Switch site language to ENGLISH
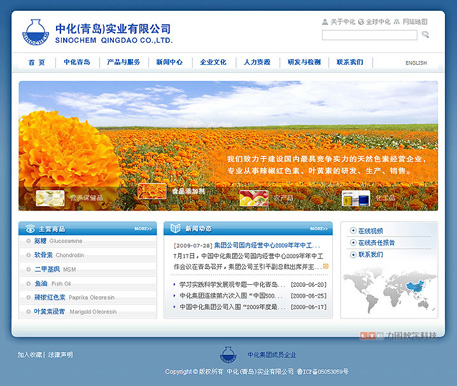Screen dimensions: 457x386 (x=416, y=63)
